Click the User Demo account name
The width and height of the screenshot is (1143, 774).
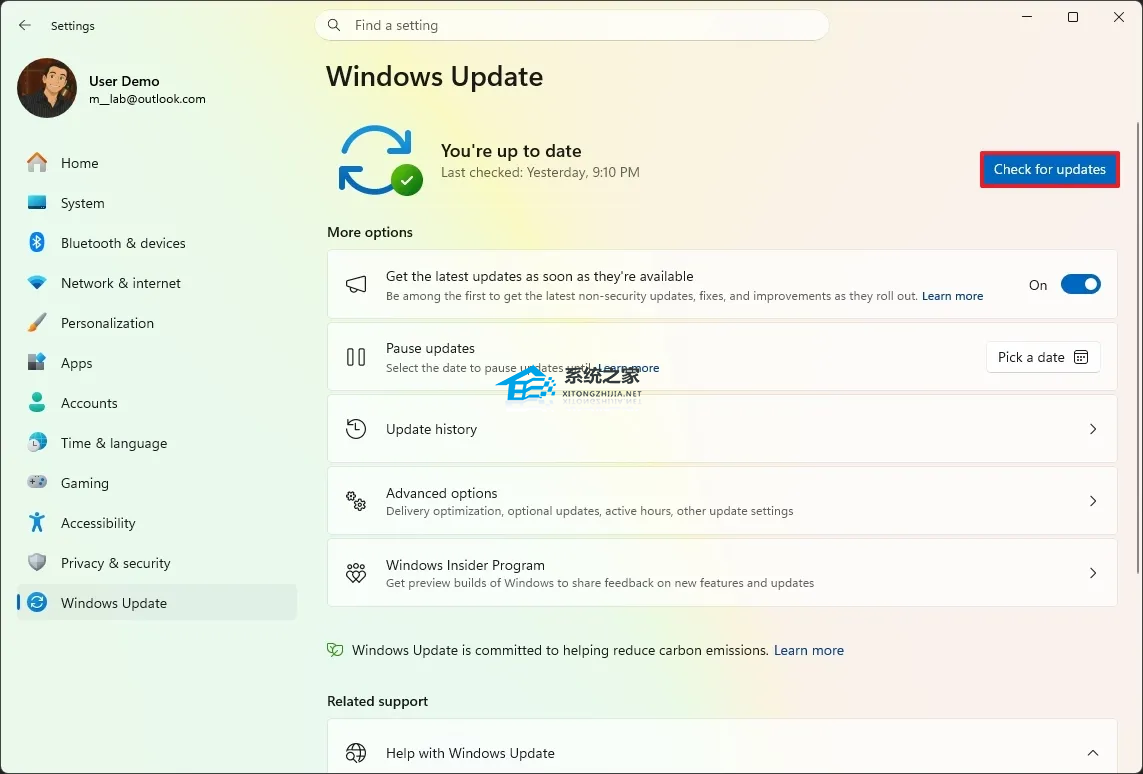pyautogui.click(x=124, y=81)
